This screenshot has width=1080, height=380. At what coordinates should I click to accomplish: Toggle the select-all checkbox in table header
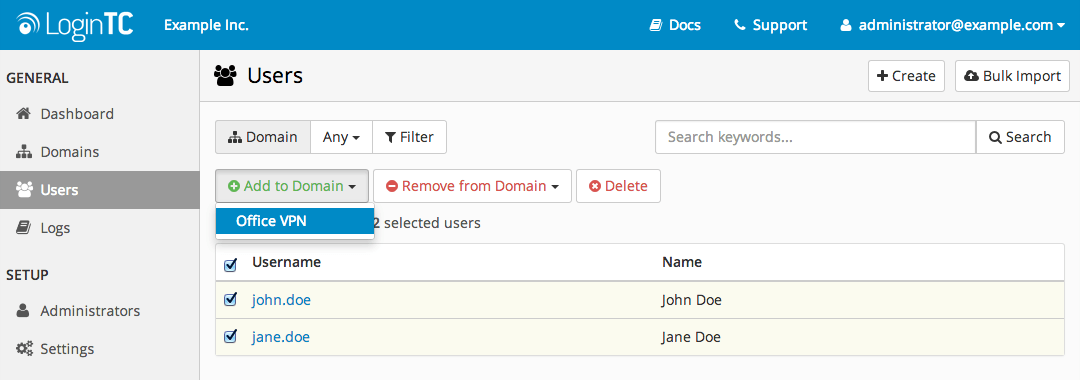tap(231, 264)
